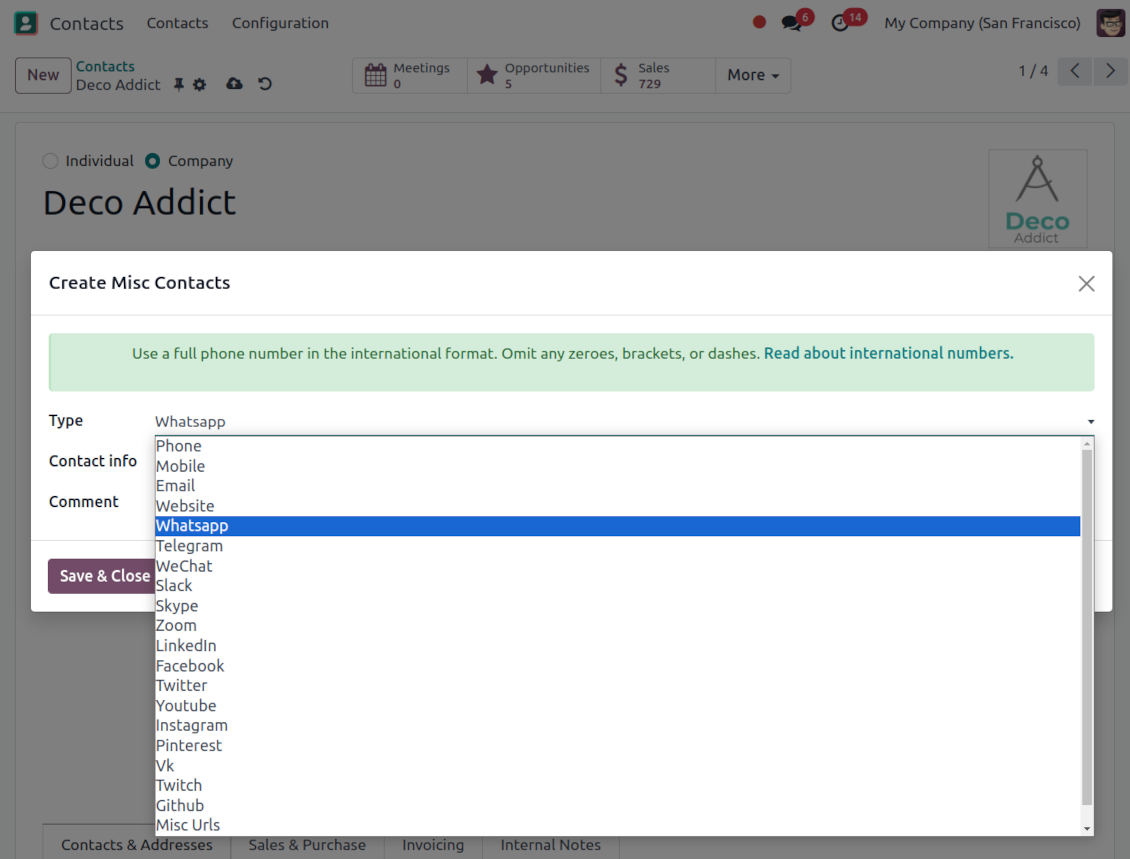This screenshot has height=859, width=1130.
Task: Expand the More dropdown
Action: [x=753, y=75]
